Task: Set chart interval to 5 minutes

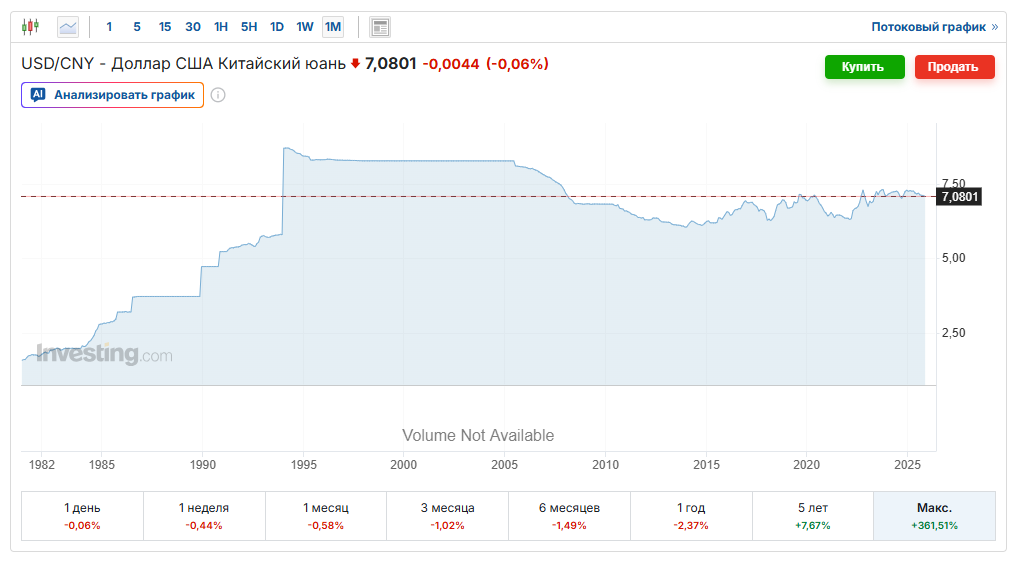Action: coord(137,27)
